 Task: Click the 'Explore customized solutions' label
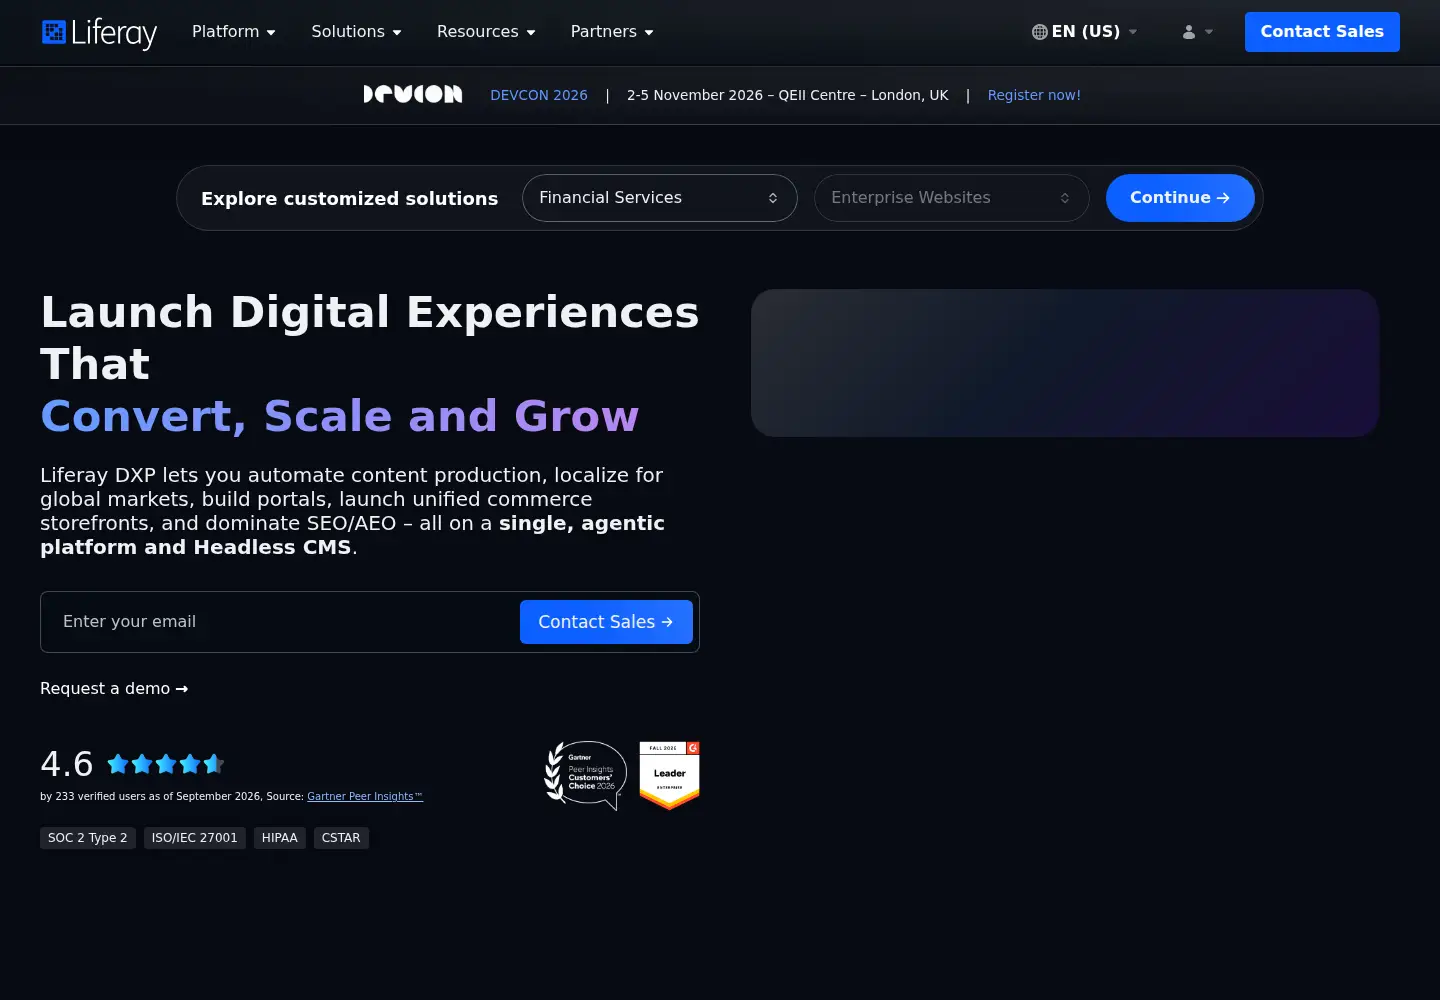coord(349,198)
